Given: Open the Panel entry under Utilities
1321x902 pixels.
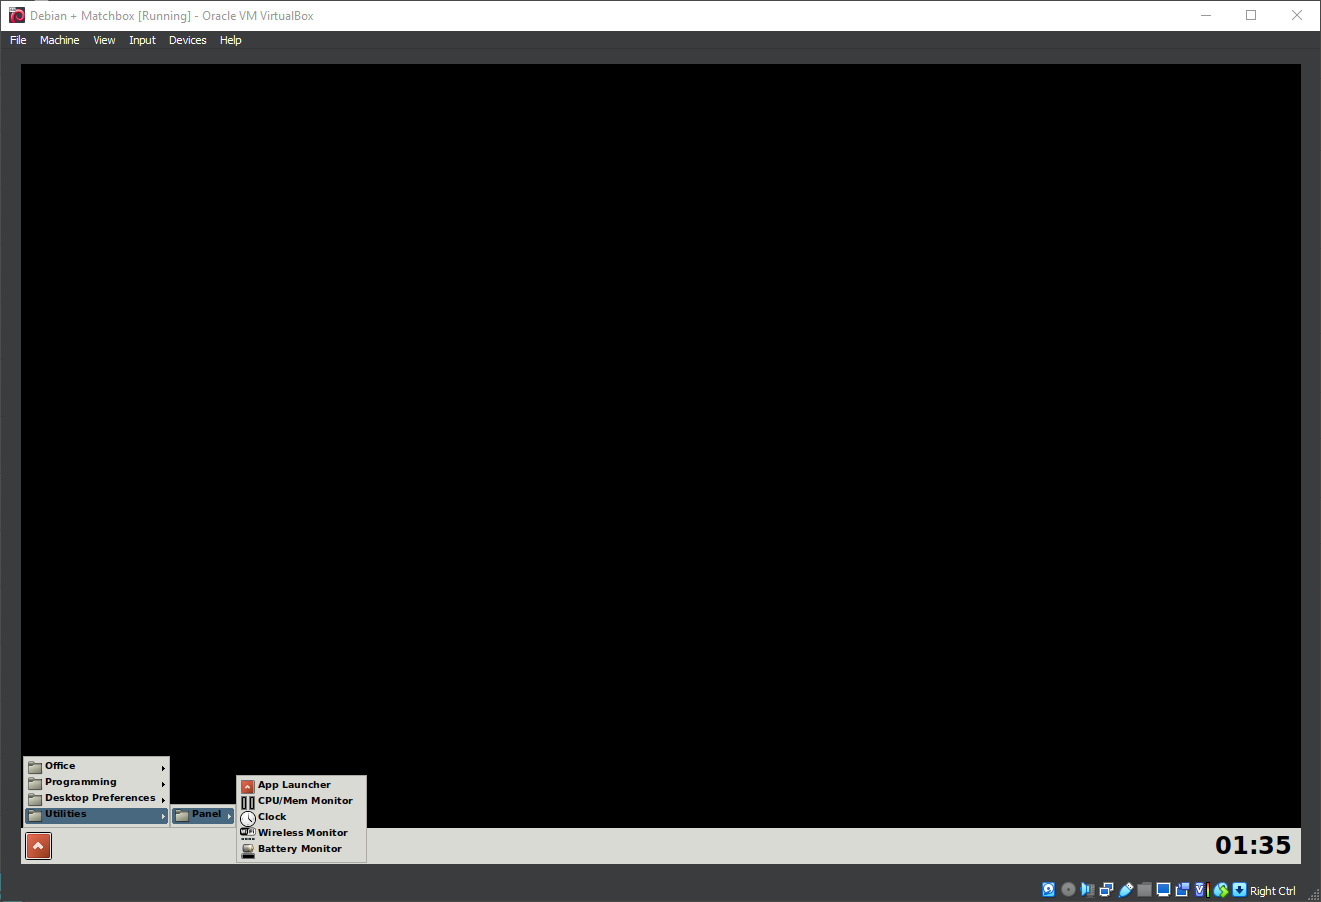Looking at the screenshot, I should (202, 814).
